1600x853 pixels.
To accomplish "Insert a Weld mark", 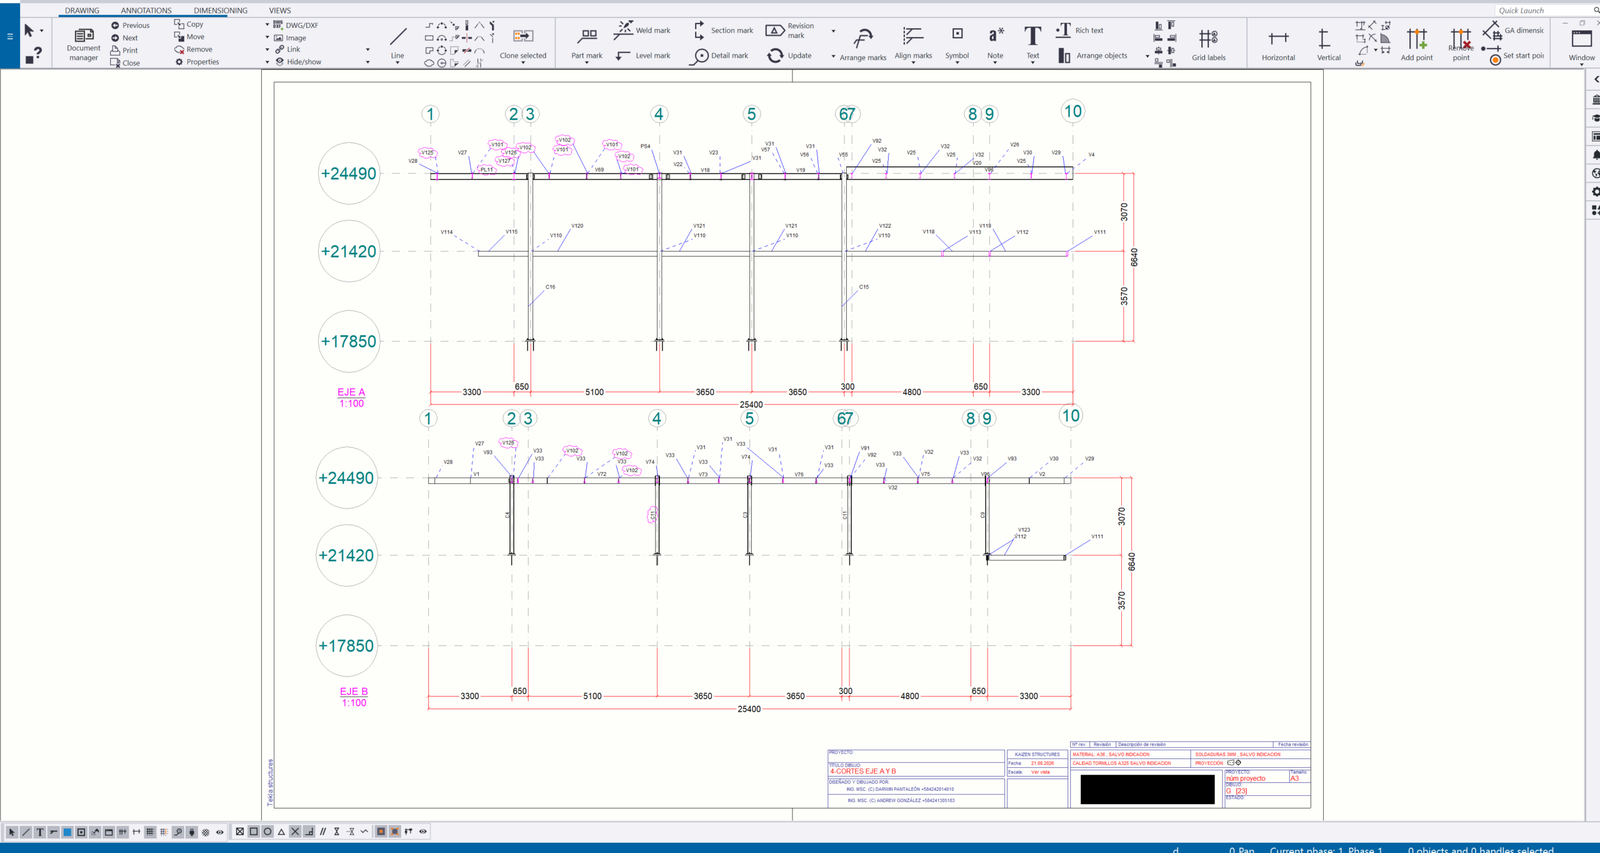I will (643, 30).
